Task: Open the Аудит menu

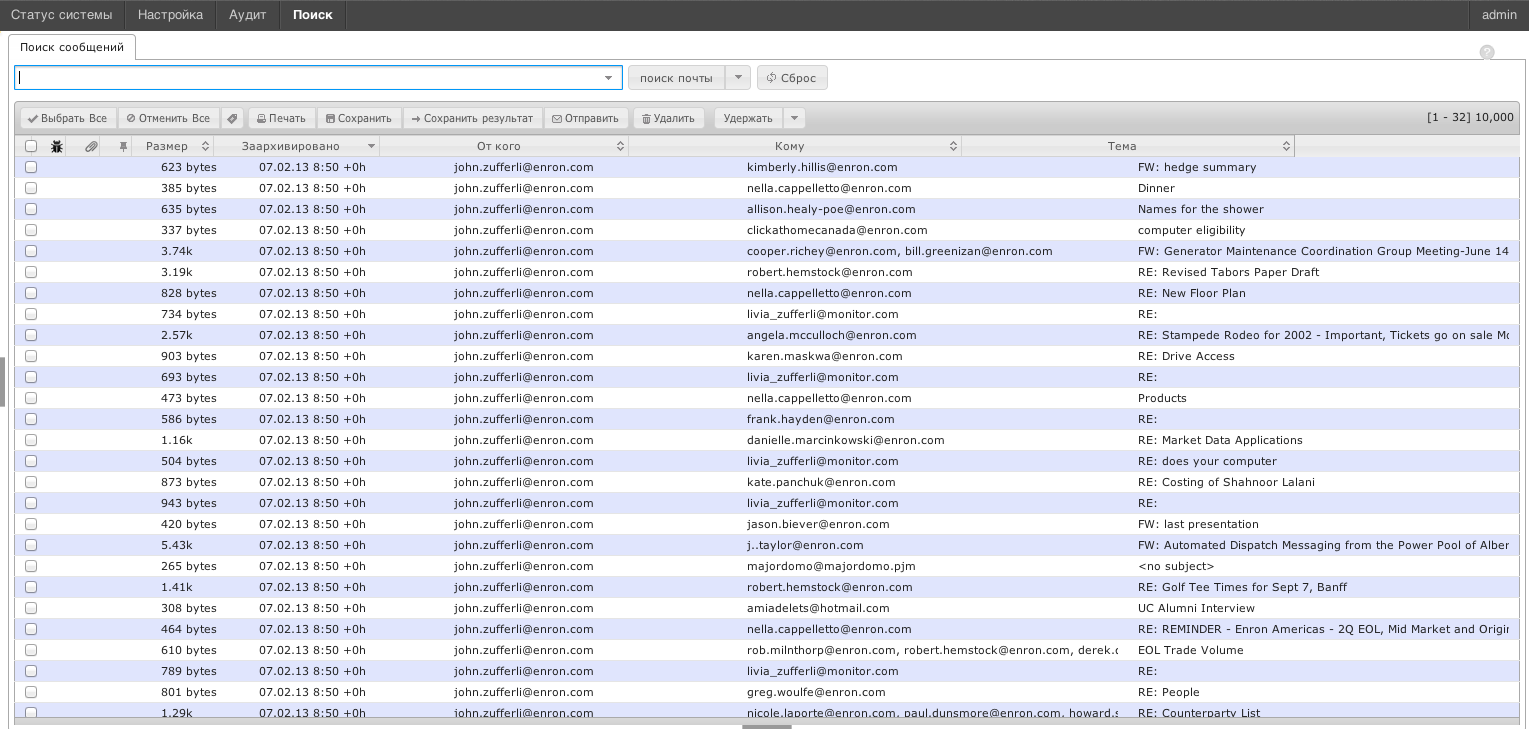Action: (247, 15)
